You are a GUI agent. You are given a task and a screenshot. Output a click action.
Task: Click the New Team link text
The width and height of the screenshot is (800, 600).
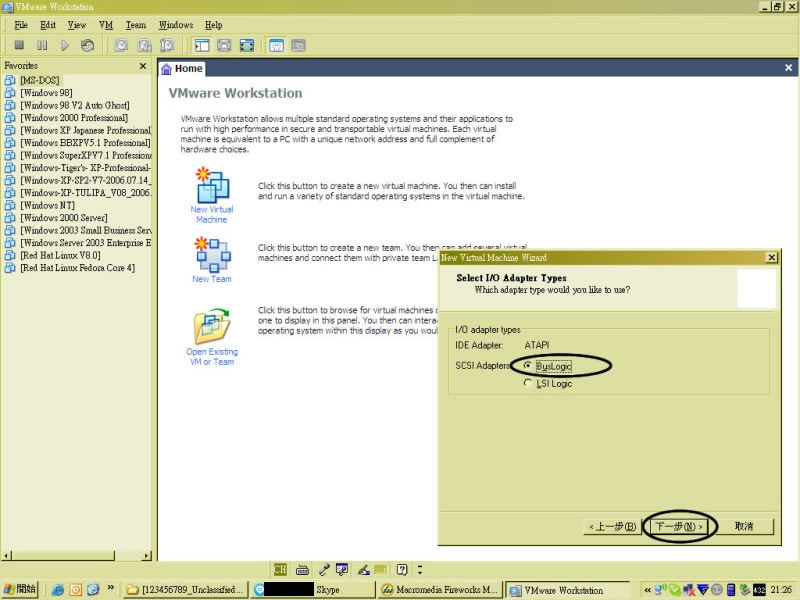[x=212, y=279]
